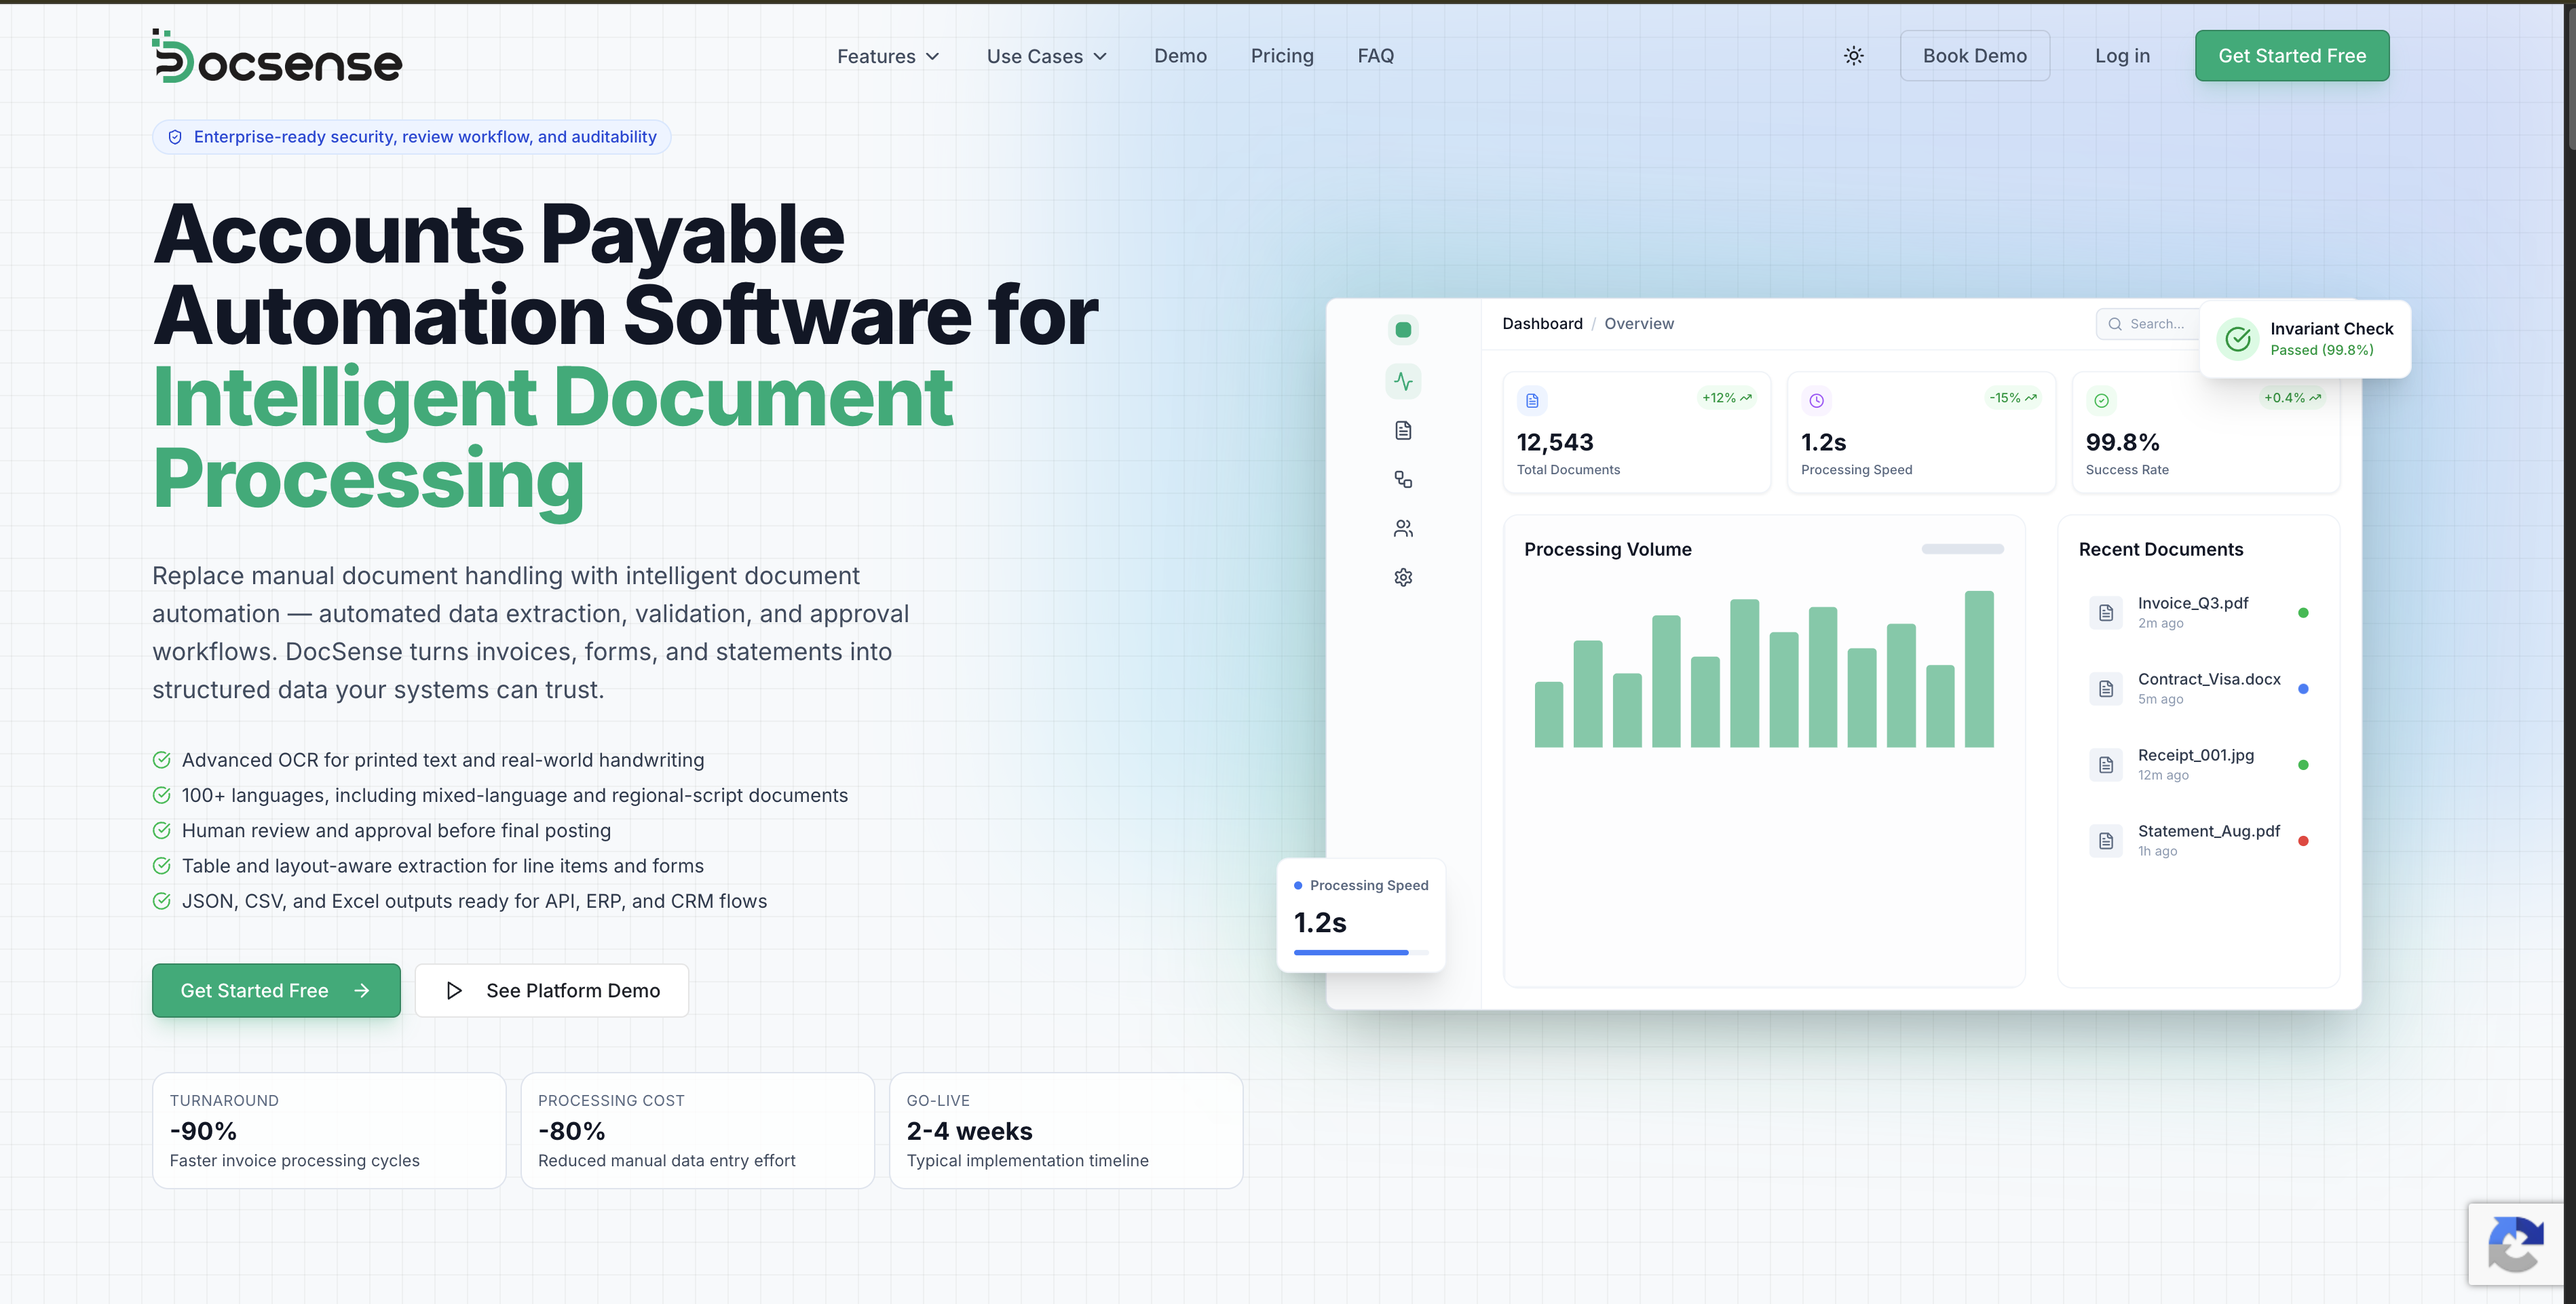Click the Invariant Check green checkmark icon

2237,339
